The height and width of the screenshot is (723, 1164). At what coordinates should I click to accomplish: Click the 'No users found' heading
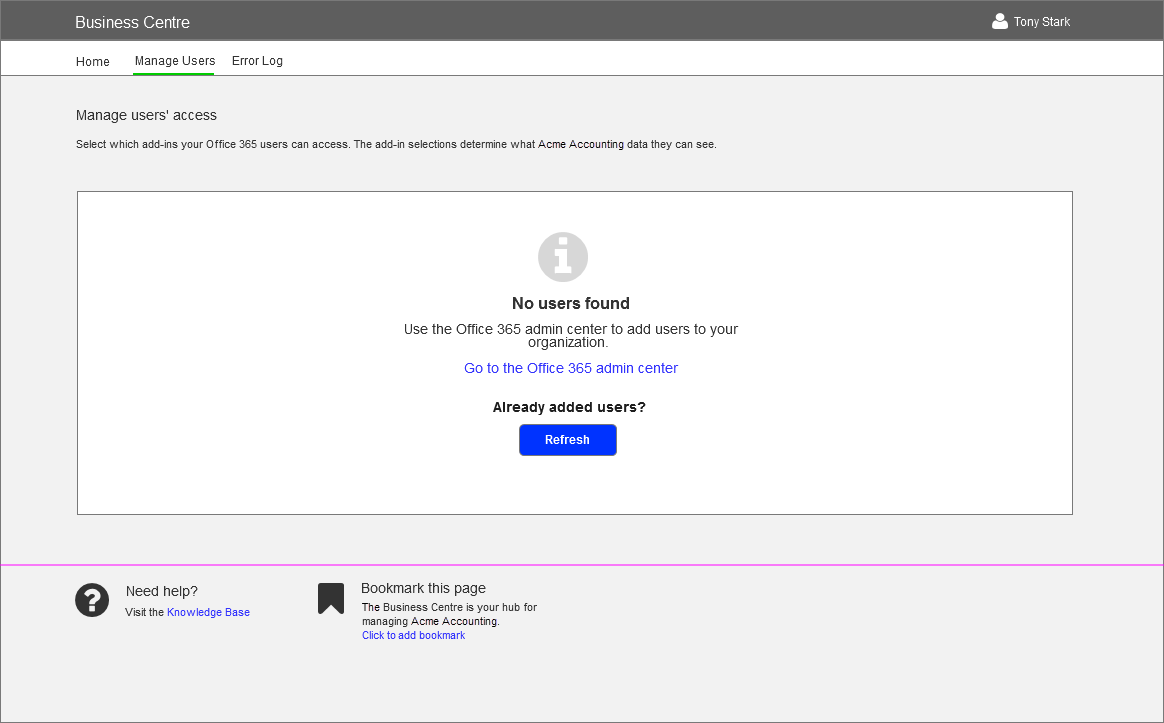570,303
